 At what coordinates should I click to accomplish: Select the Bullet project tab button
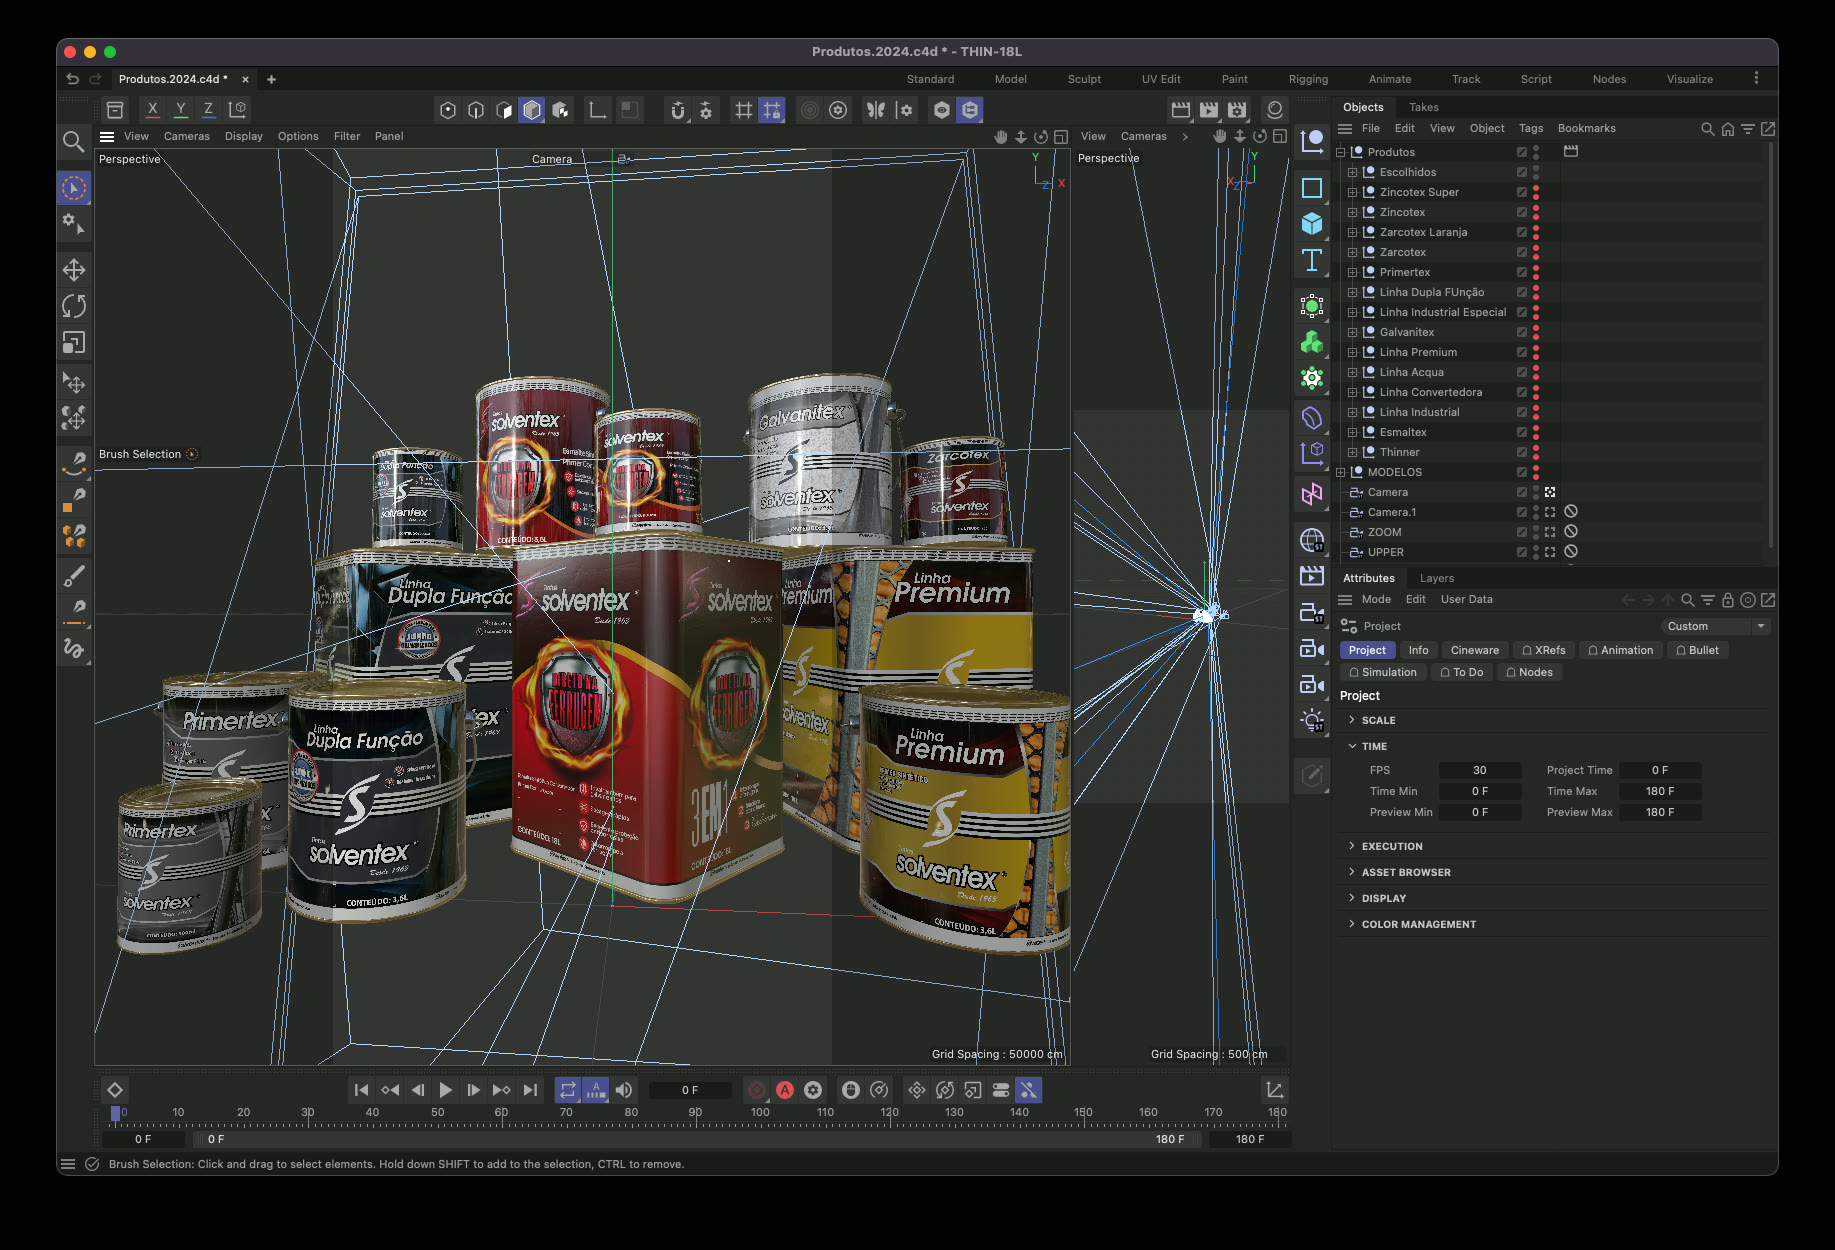point(1698,650)
